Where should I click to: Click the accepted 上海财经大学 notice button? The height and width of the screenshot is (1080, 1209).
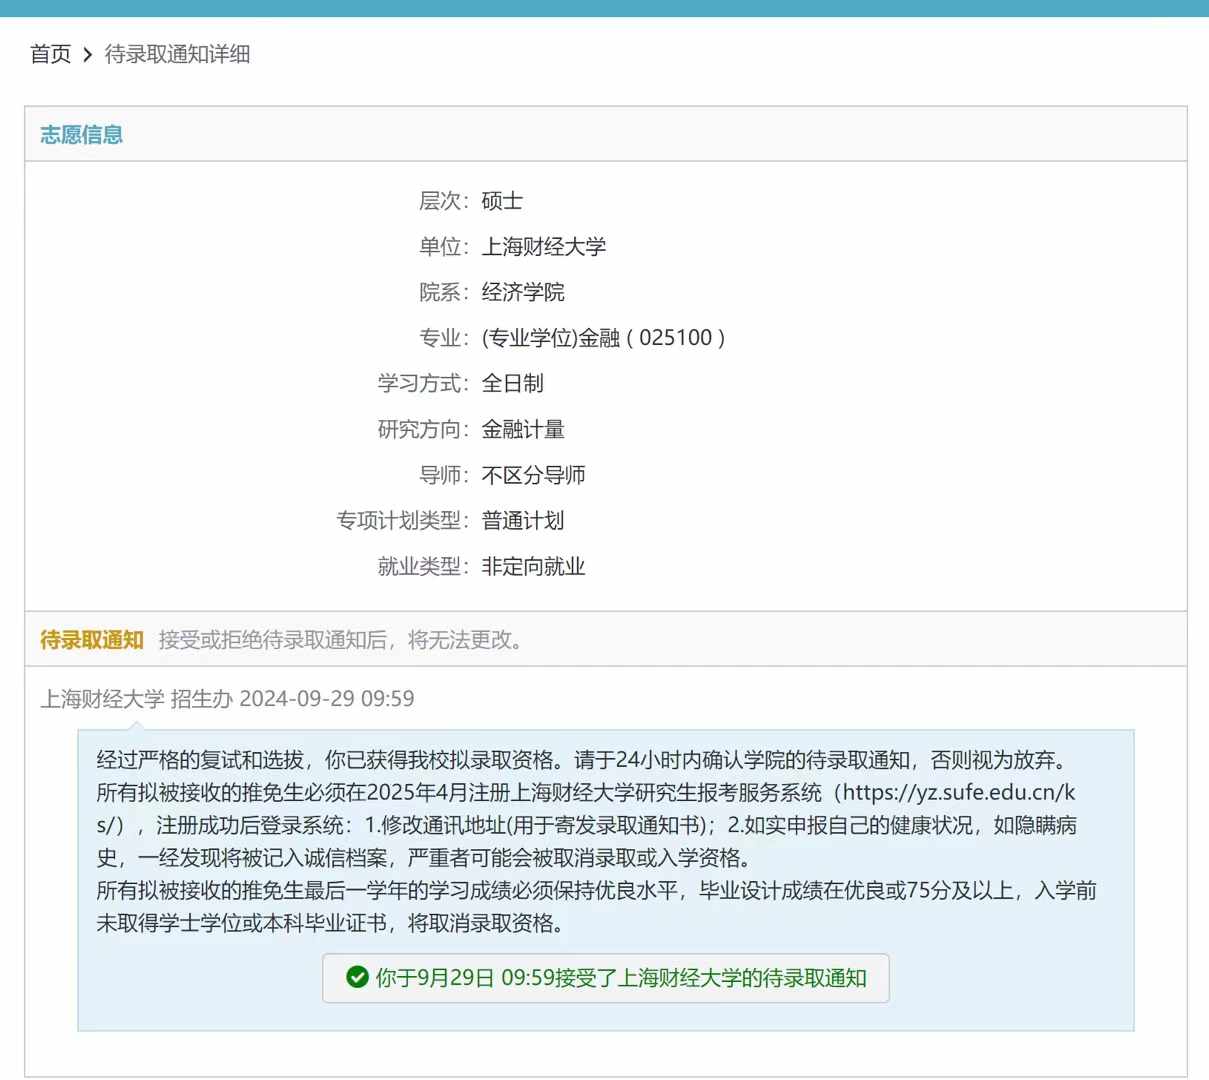[x=606, y=978]
